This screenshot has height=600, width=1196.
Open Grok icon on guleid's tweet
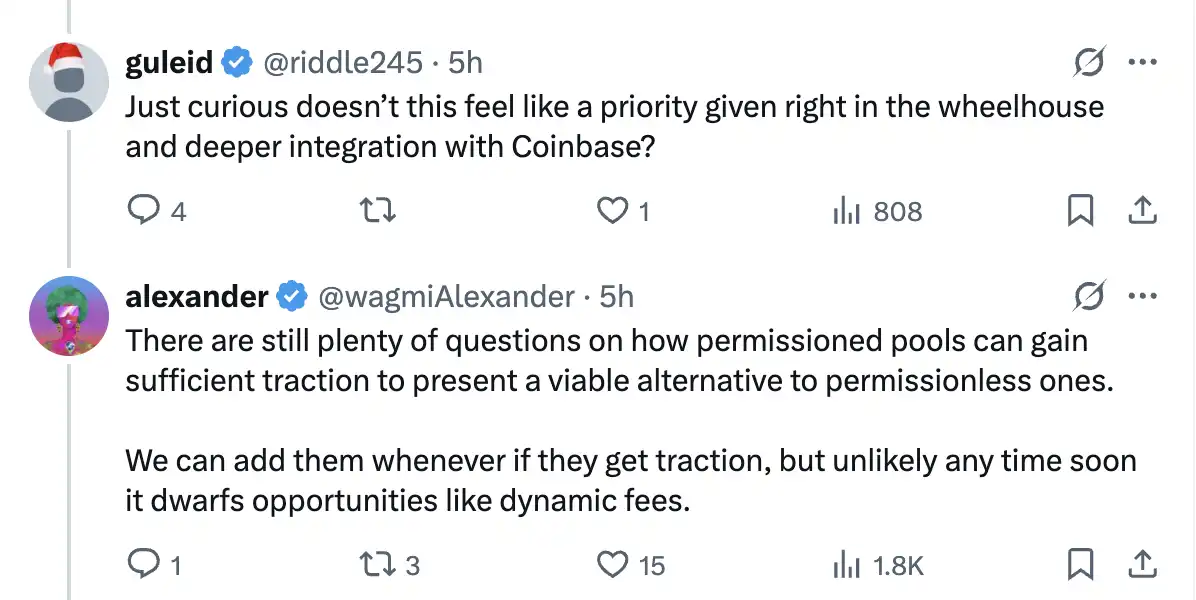coord(1089,63)
